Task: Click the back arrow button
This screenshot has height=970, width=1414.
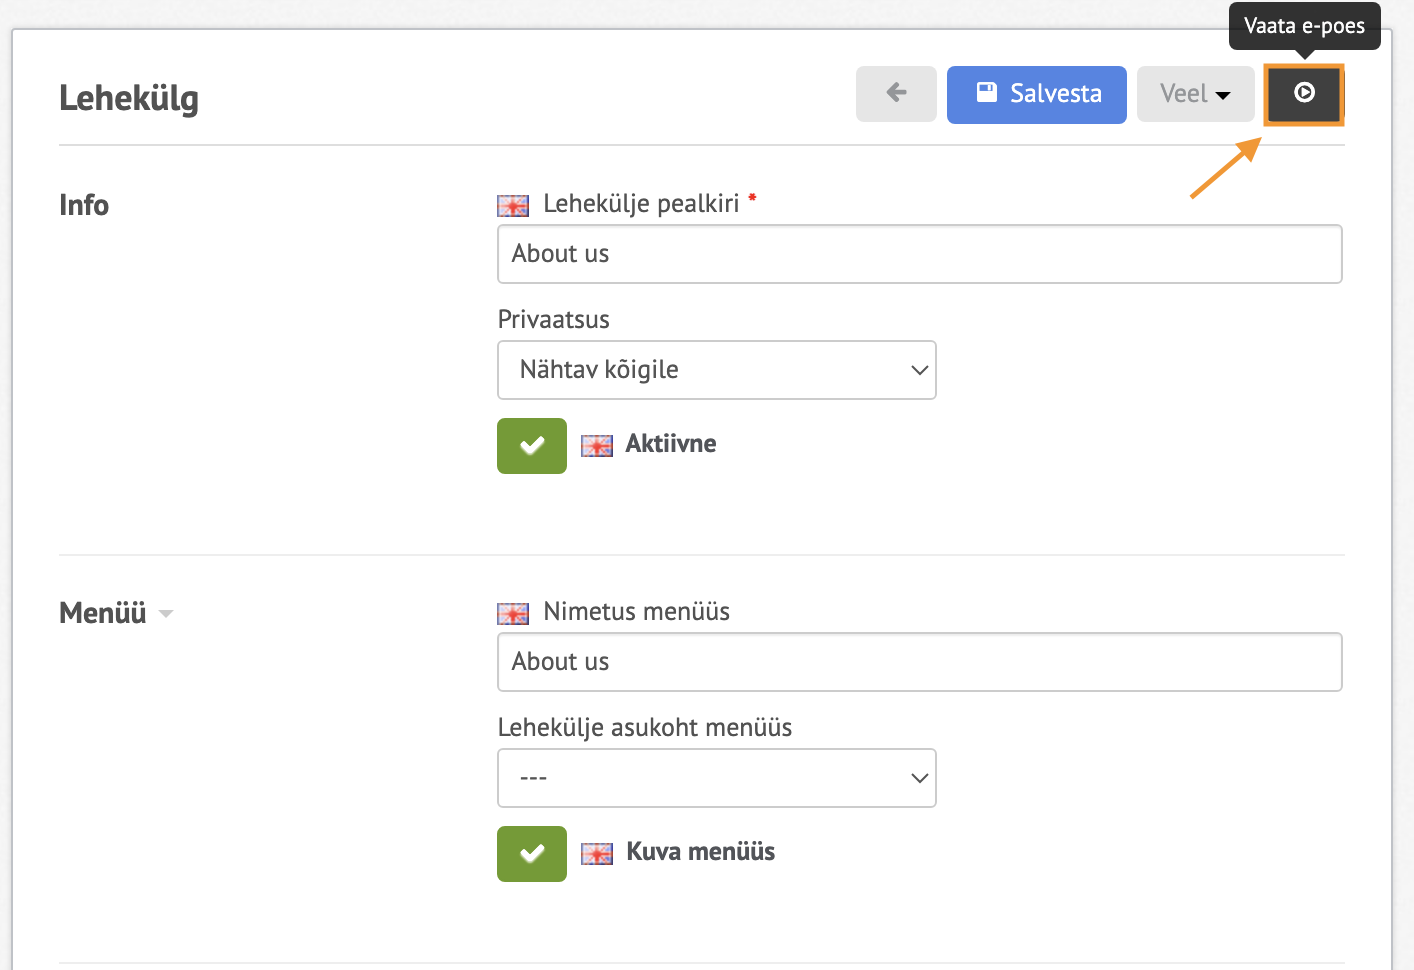Action: [x=896, y=94]
